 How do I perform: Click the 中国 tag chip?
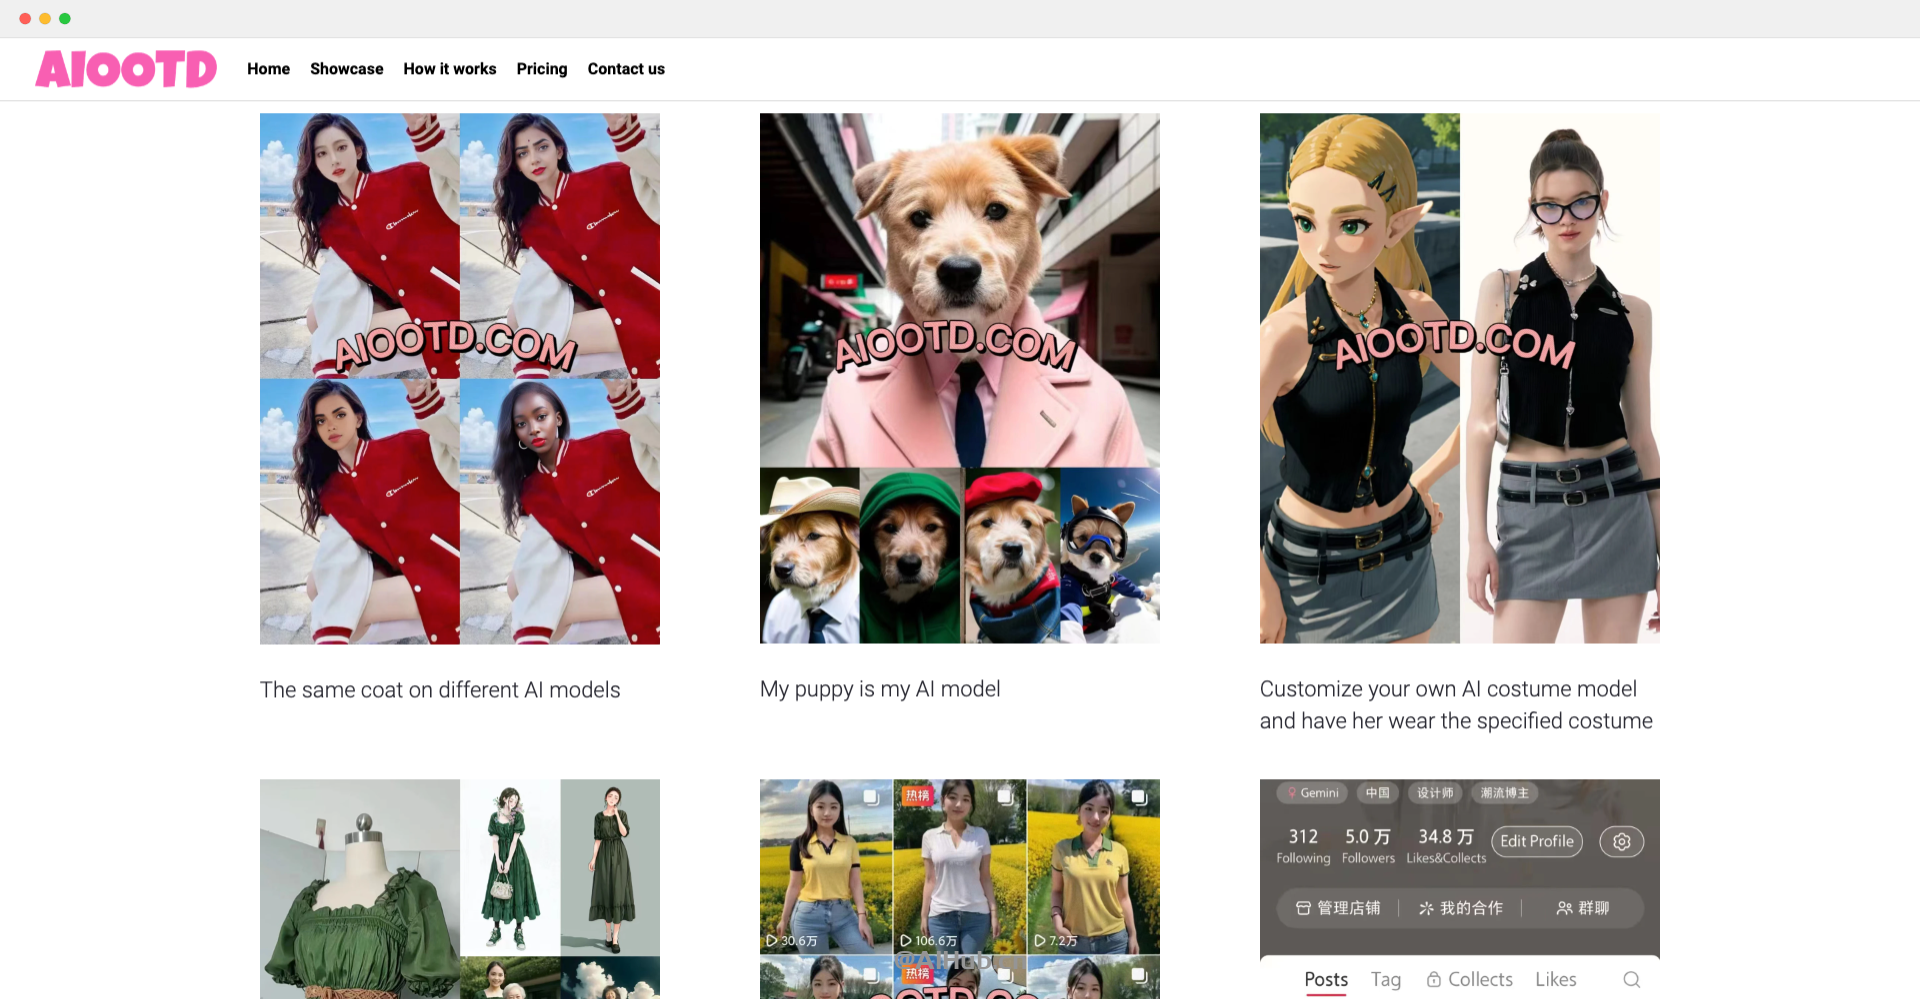(1378, 793)
